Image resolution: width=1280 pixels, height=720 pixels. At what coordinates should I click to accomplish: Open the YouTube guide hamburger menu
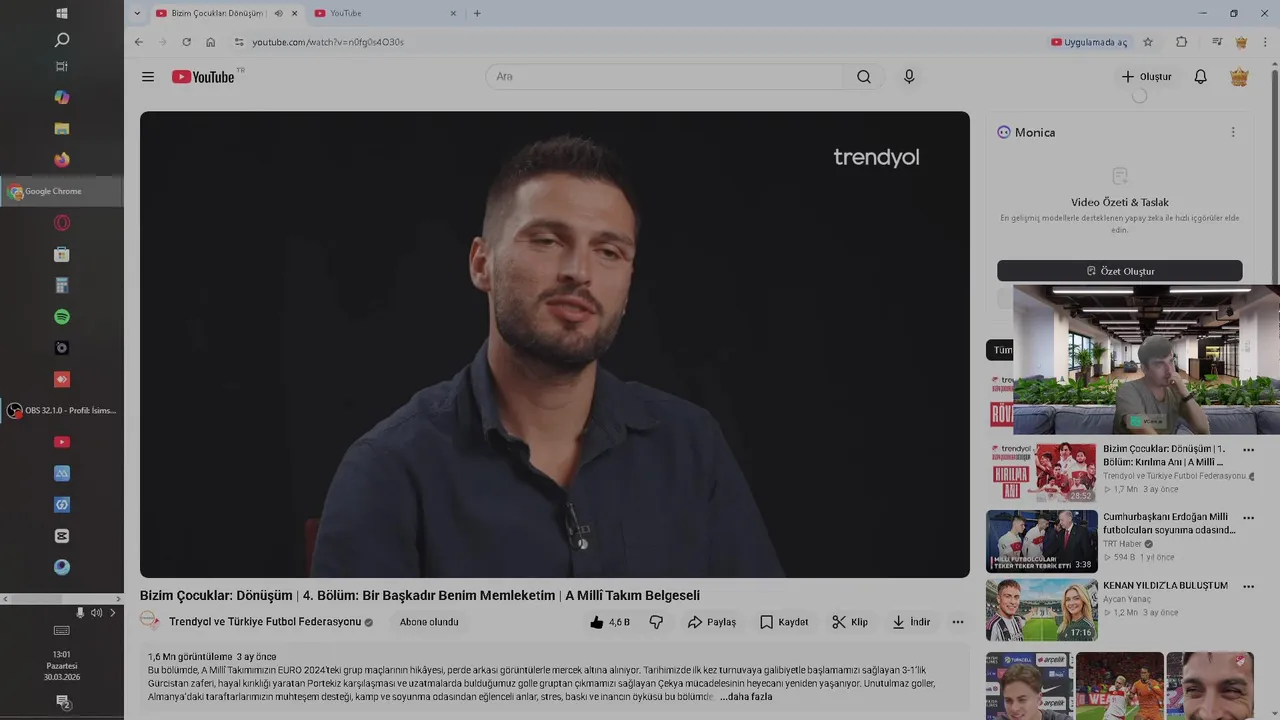[148, 77]
